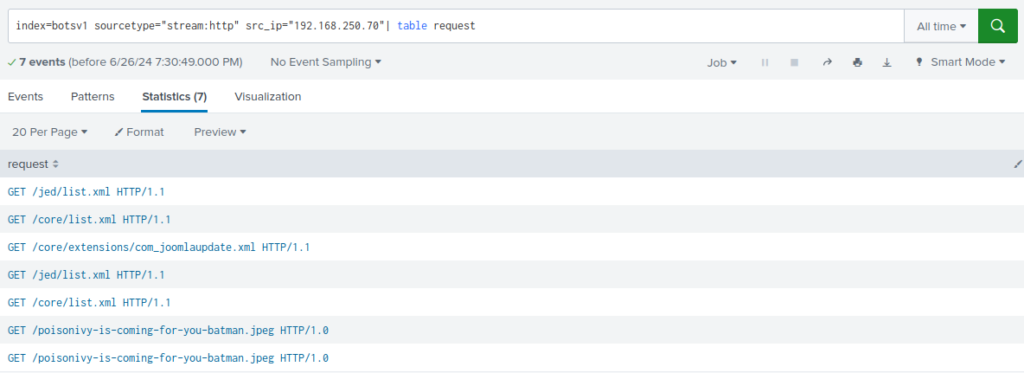Switch to the Events tab
1024x373 pixels.
pyautogui.click(x=25, y=97)
